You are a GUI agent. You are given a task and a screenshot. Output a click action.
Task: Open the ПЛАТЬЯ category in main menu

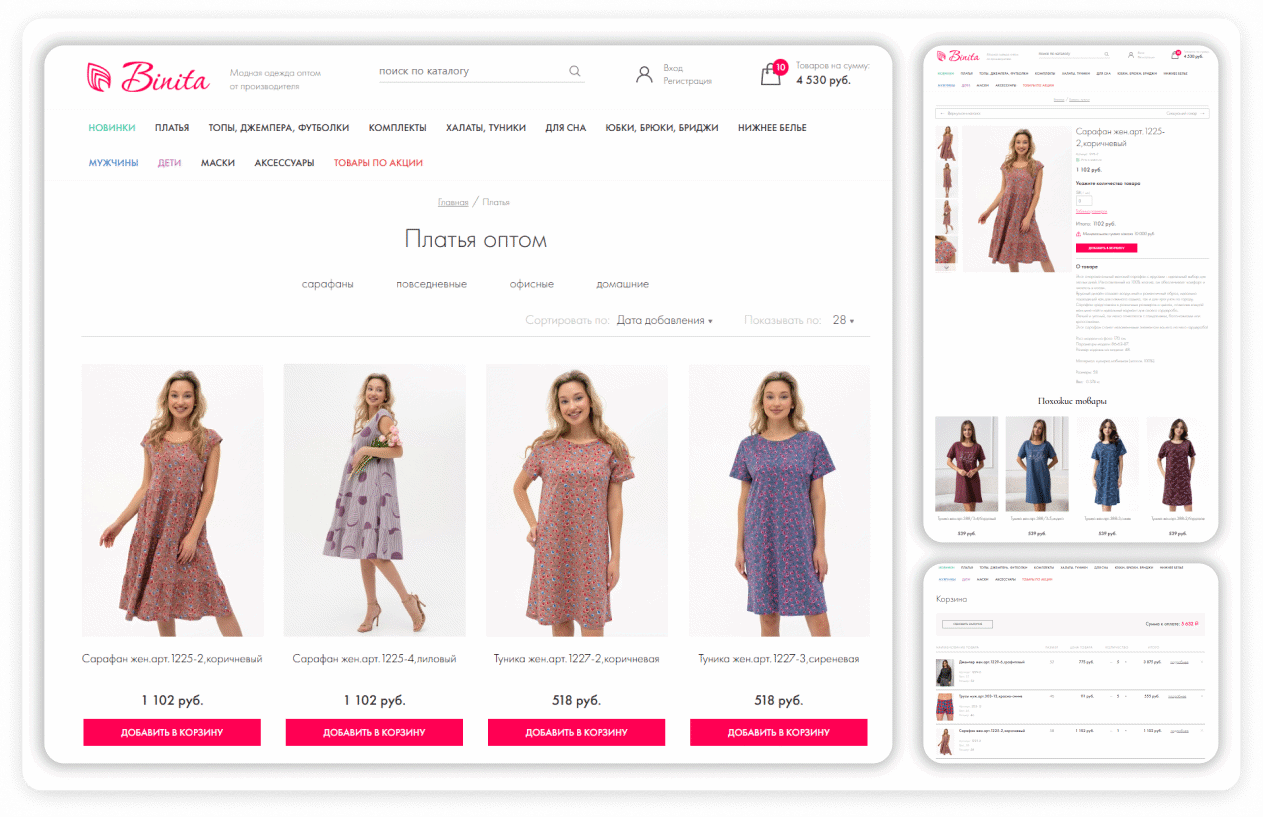click(x=172, y=128)
